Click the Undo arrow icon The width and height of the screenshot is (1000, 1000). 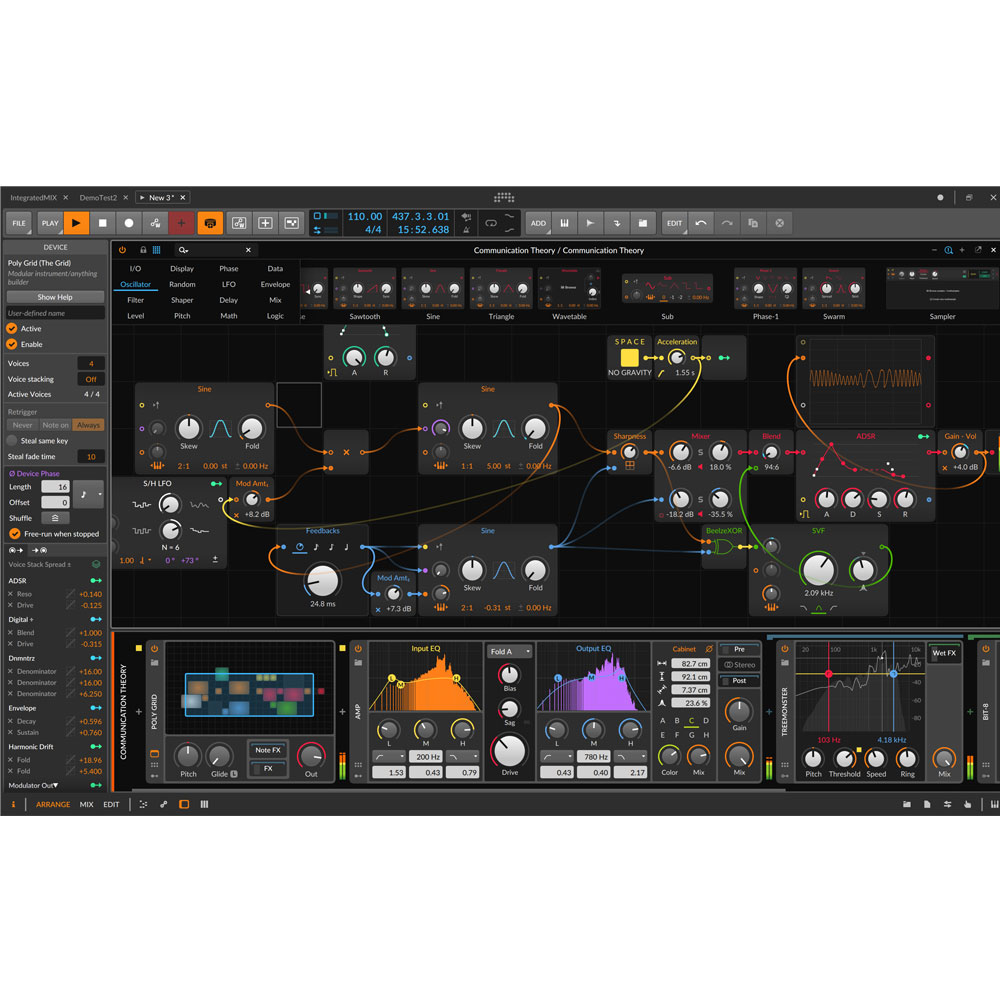(x=701, y=223)
